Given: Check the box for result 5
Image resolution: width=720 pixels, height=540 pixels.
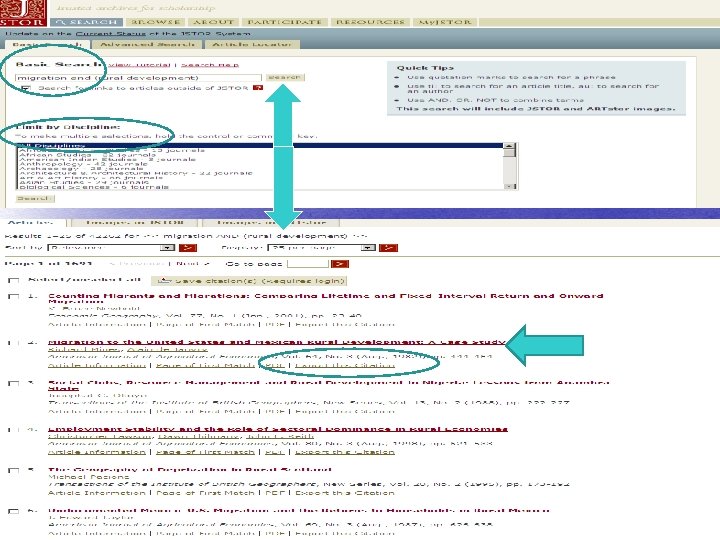Looking at the screenshot, I should pos(14,471).
